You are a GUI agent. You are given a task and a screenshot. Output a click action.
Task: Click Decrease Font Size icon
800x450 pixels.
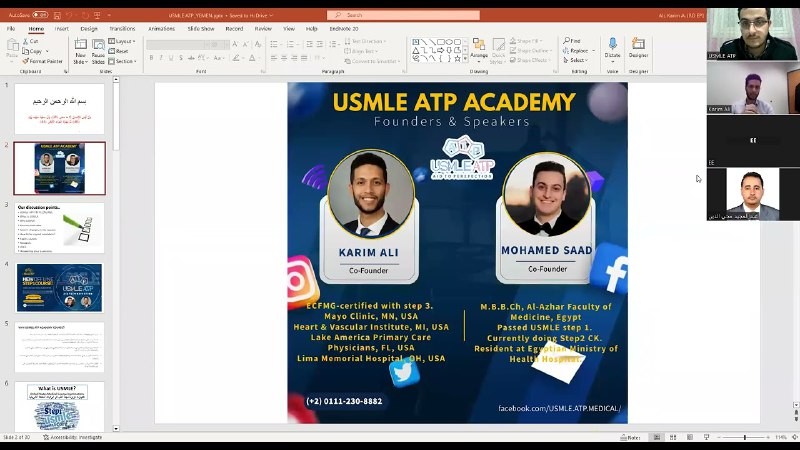[246, 44]
